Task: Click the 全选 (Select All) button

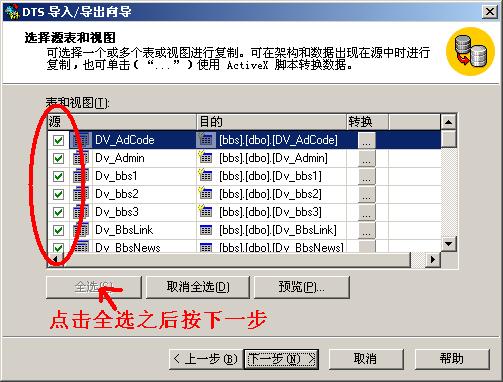Action: 94,287
